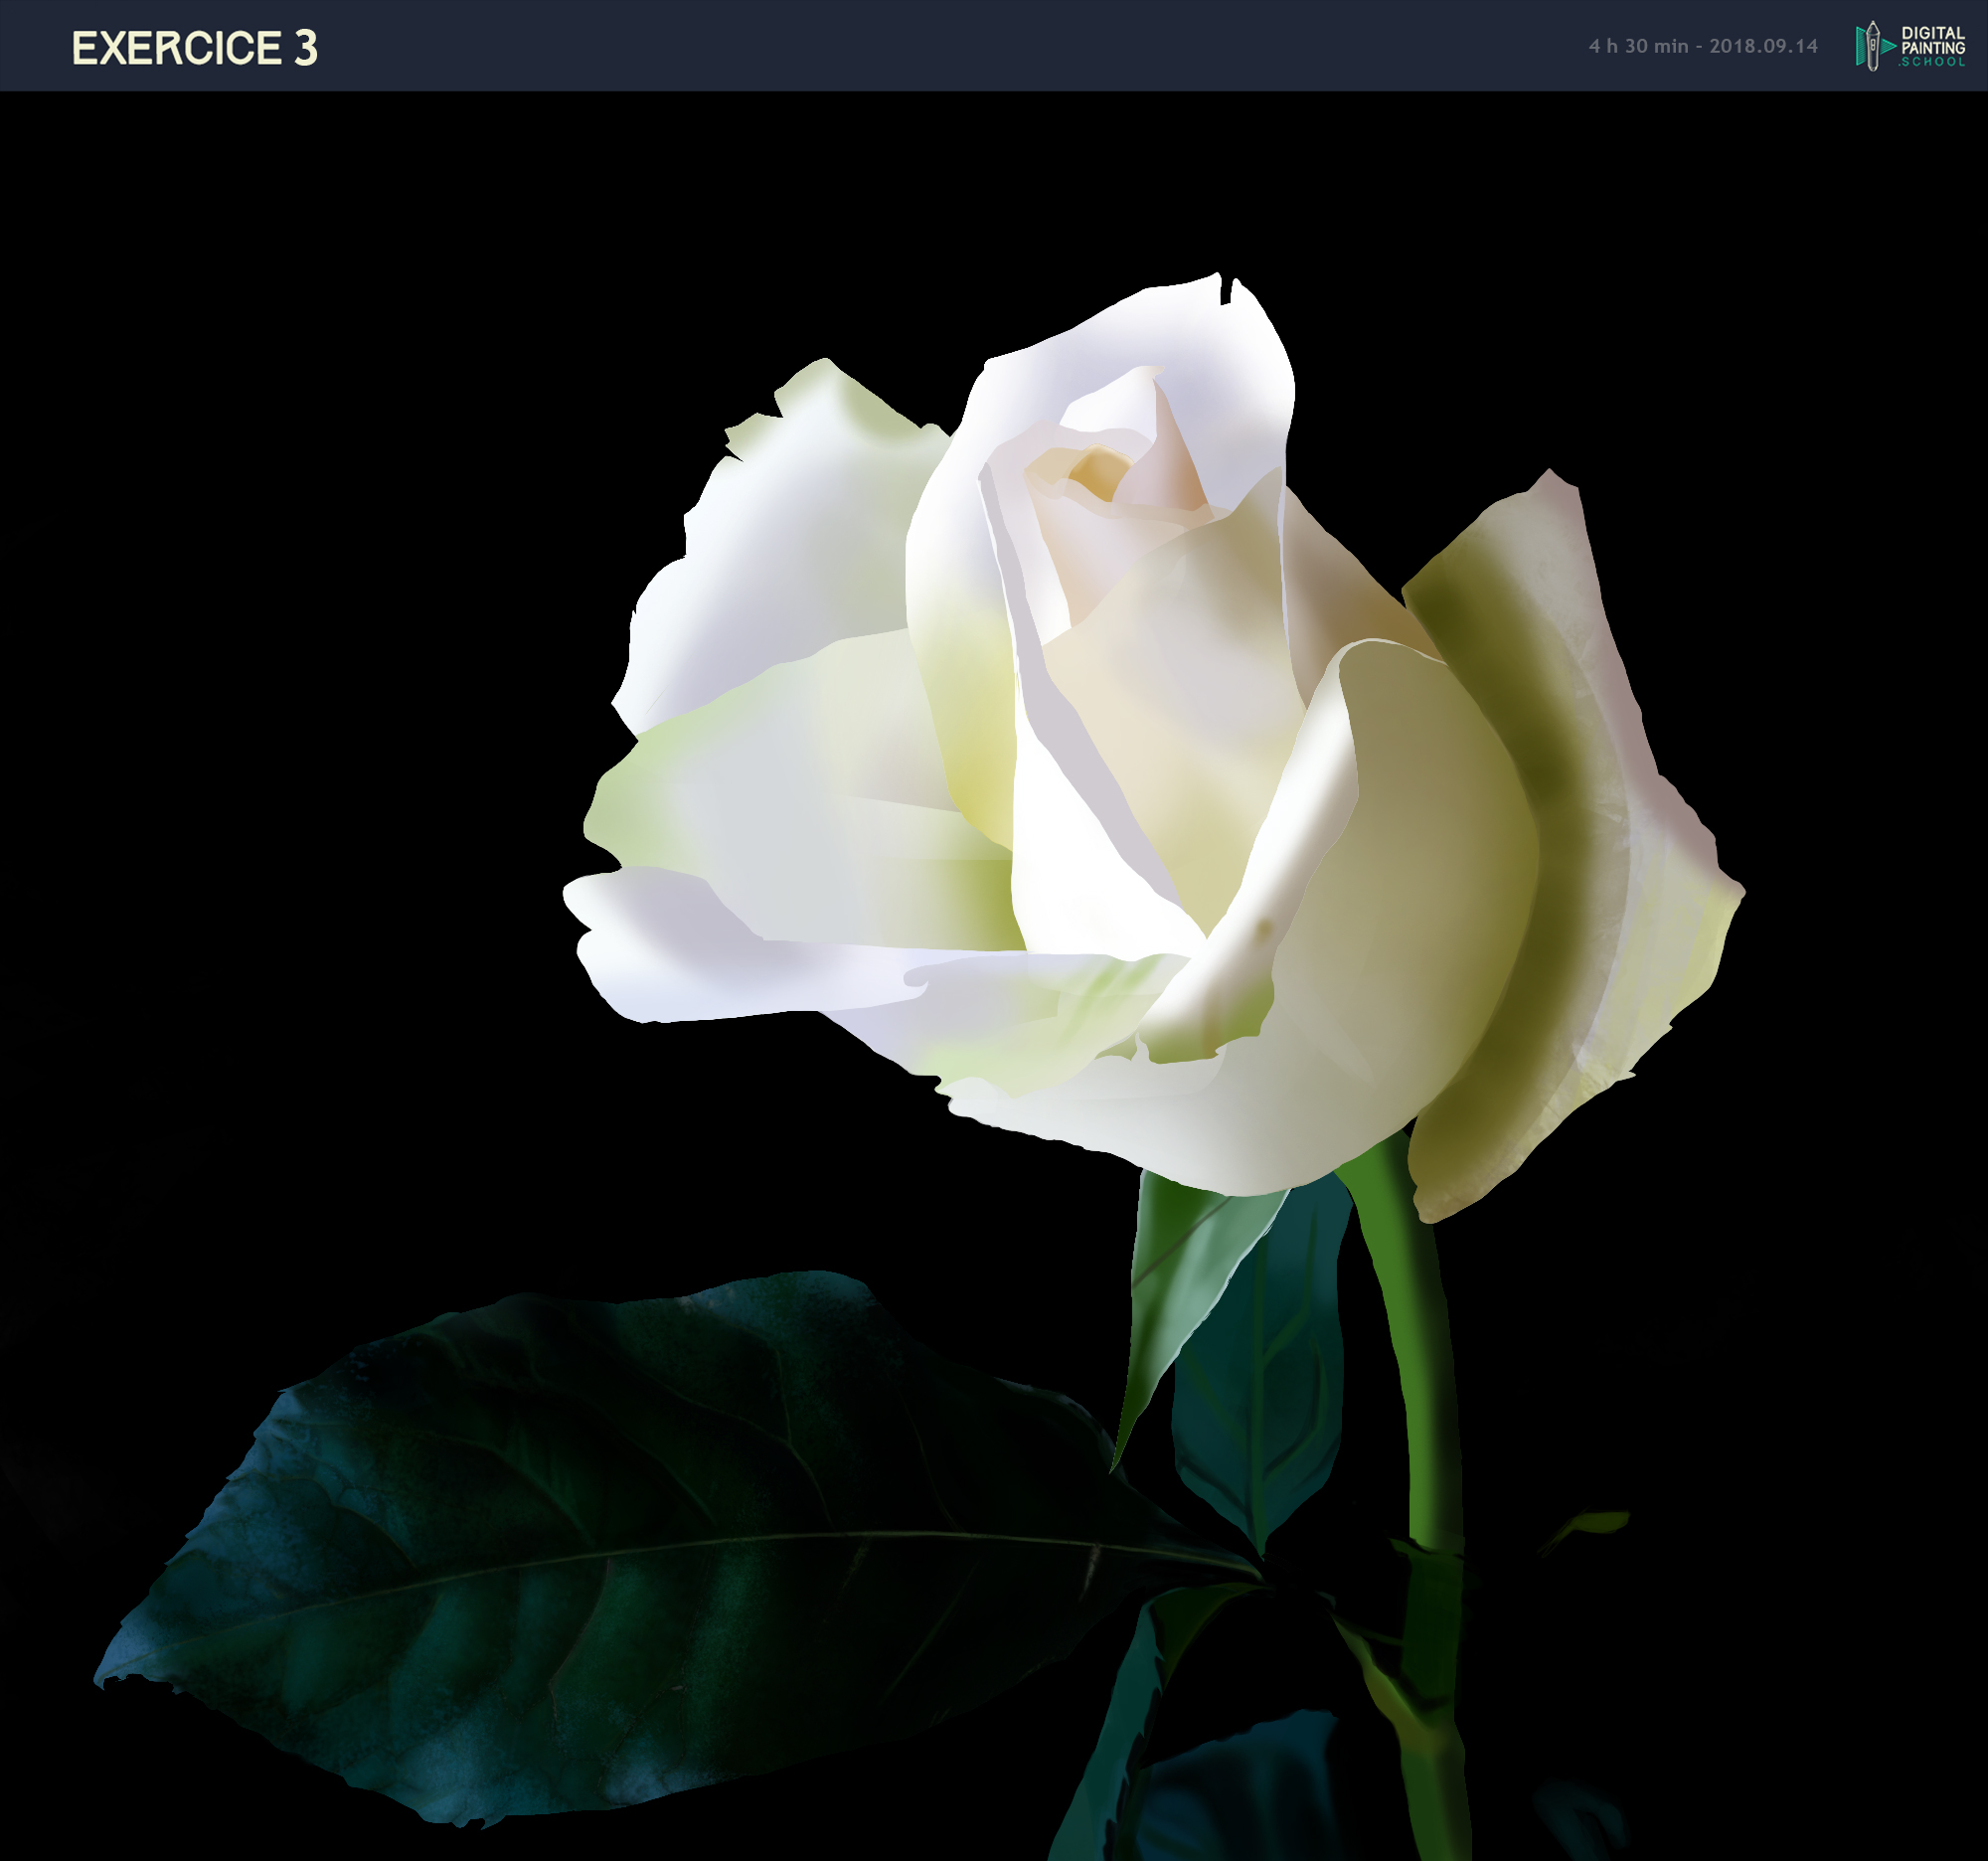Click the EXERCICE 3 title
This screenshot has height=1861, width=1988.
[194, 48]
